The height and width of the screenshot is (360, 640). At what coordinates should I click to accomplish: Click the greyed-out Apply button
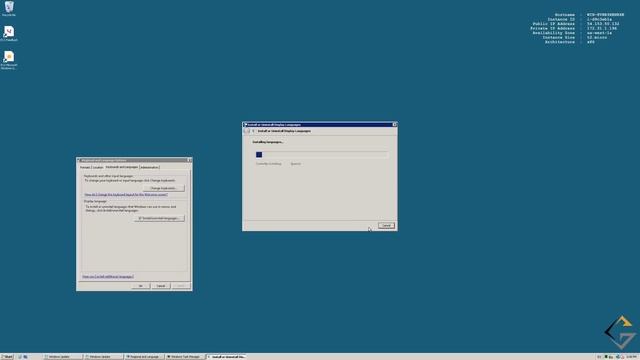181,286
